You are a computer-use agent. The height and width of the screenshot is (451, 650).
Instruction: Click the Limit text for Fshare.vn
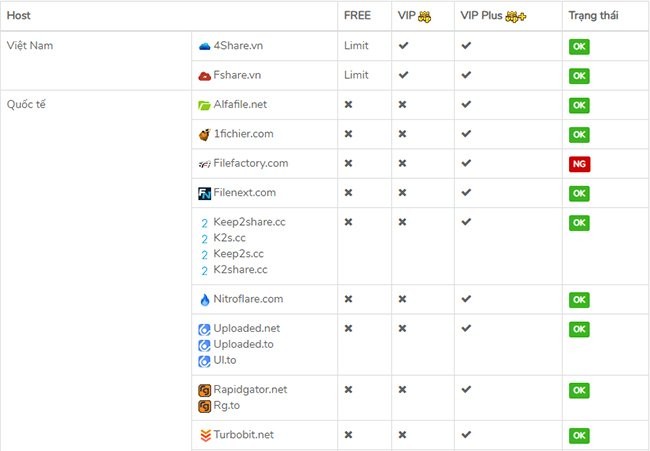[x=356, y=75]
